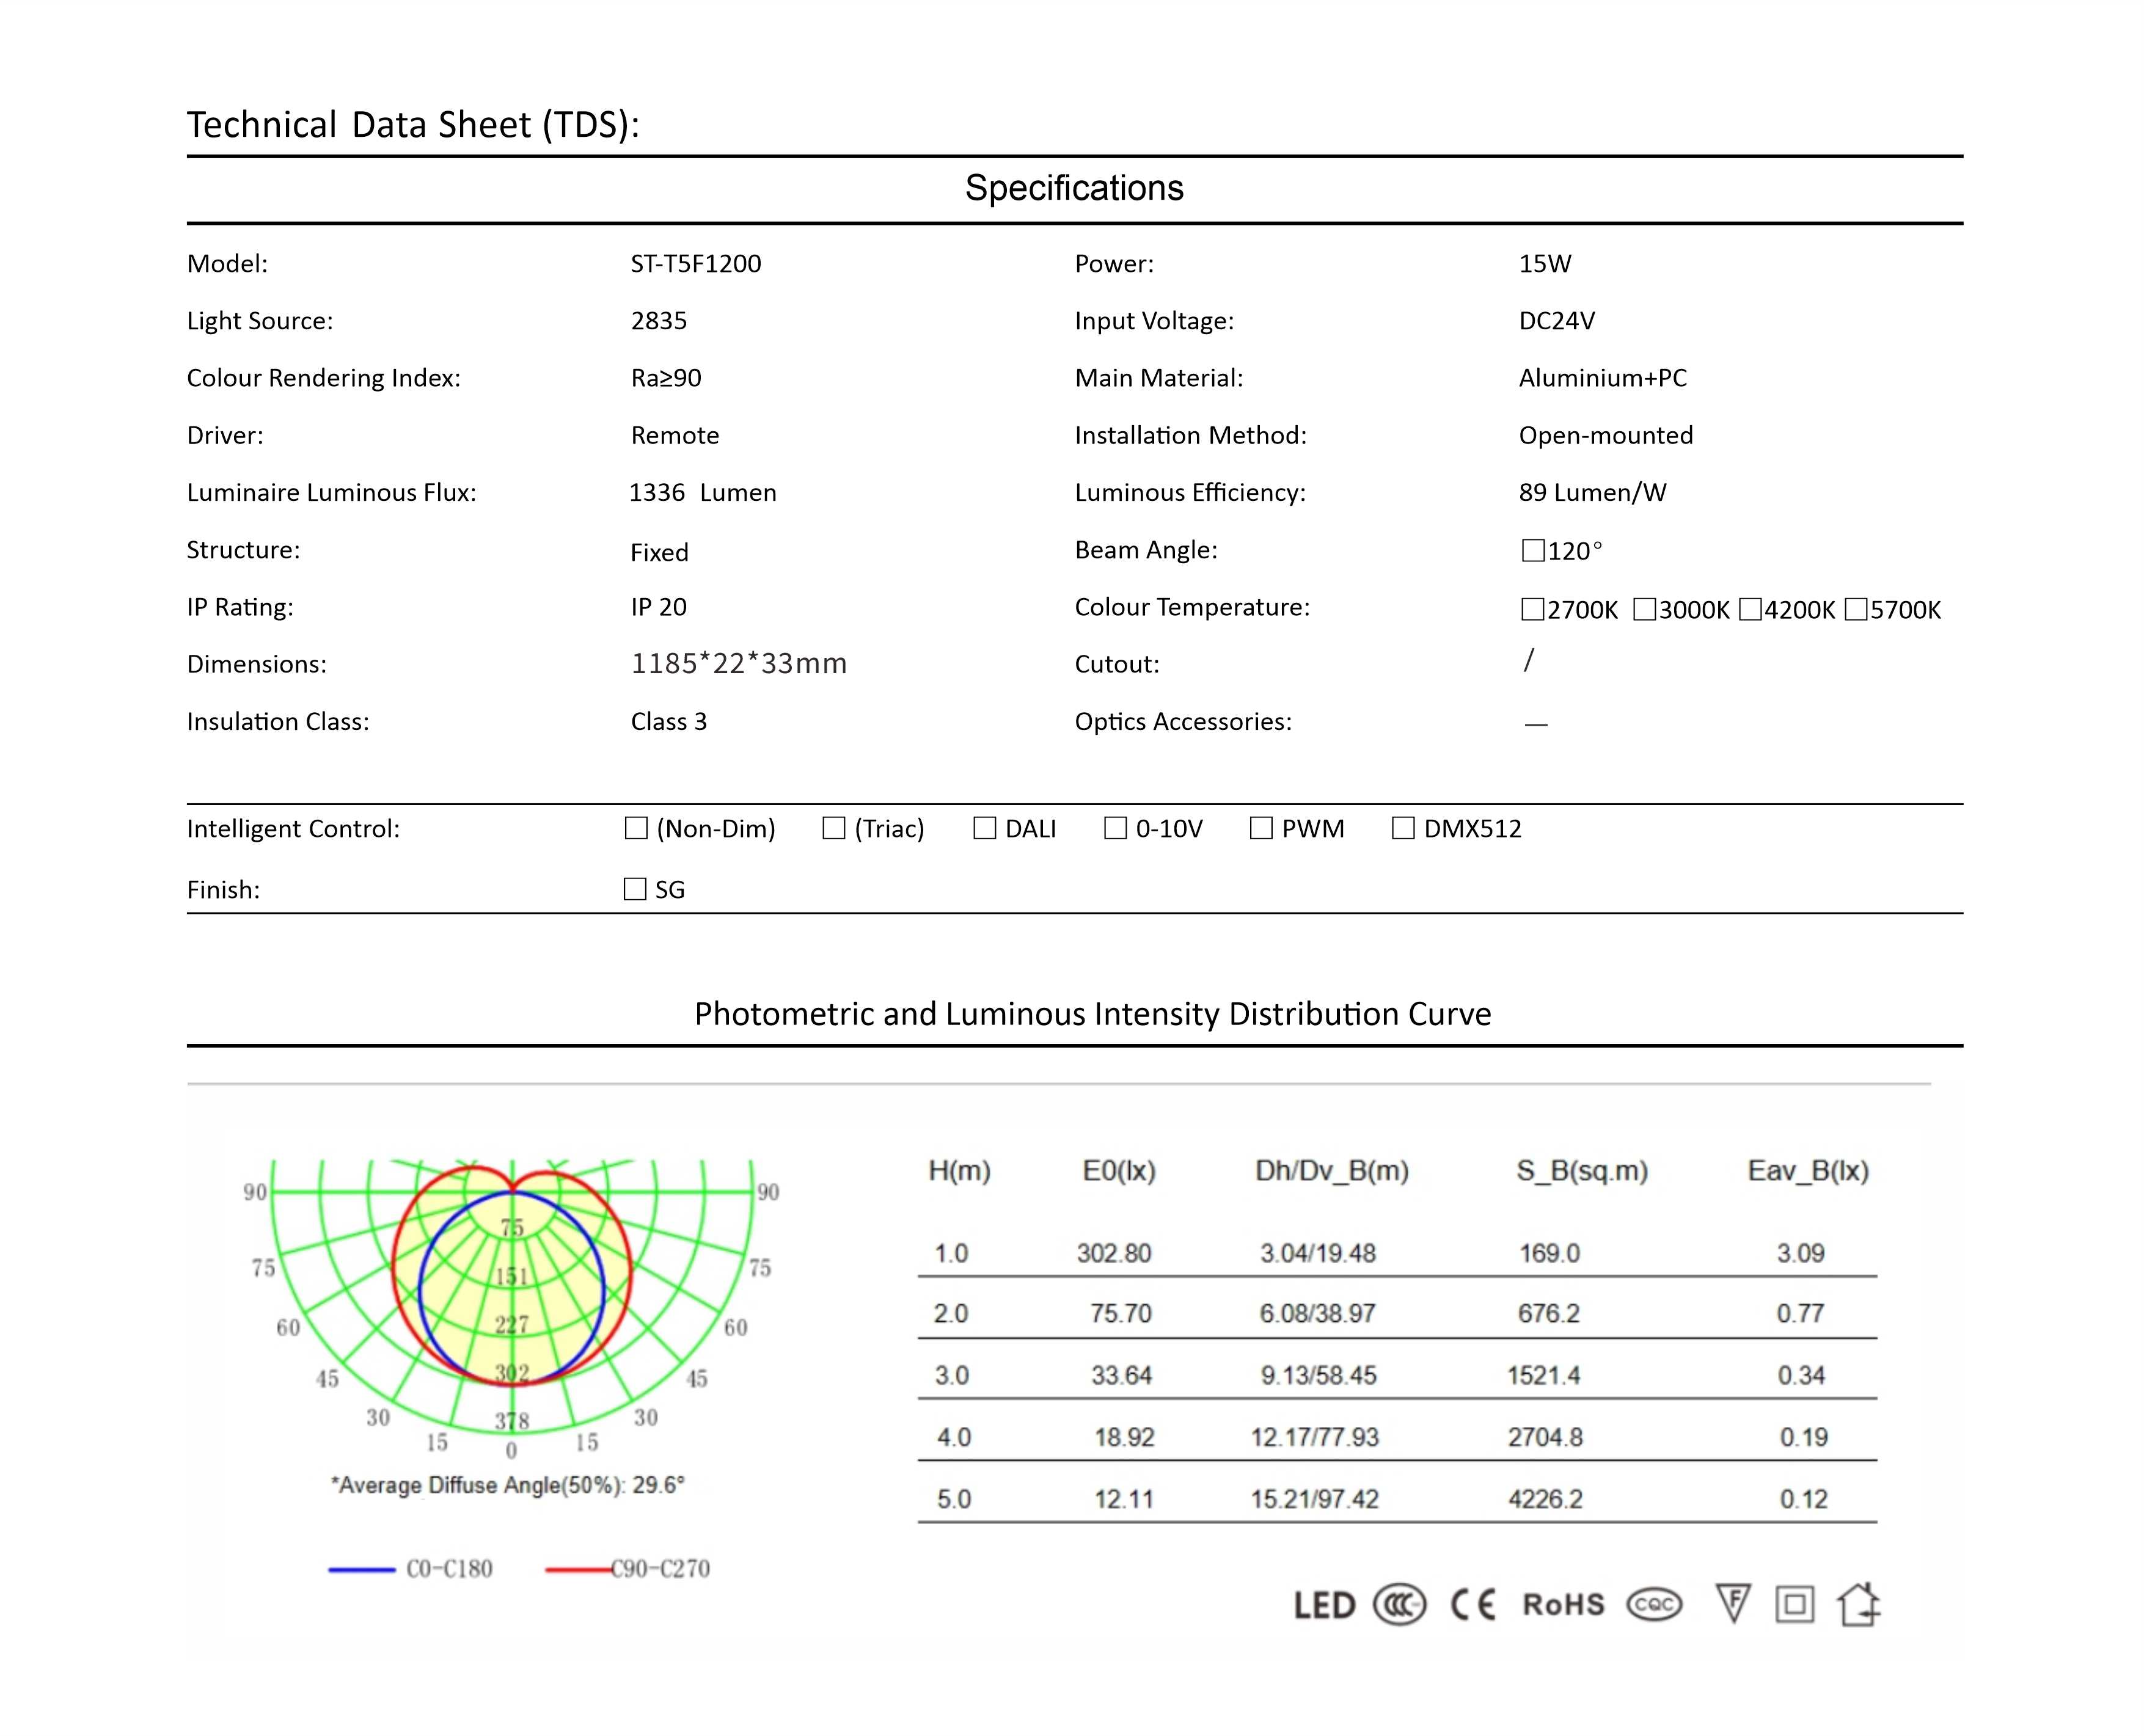The width and height of the screenshot is (2144, 1736).
Task: Click the F triangle mounting symbol
Action: [x=1733, y=1603]
